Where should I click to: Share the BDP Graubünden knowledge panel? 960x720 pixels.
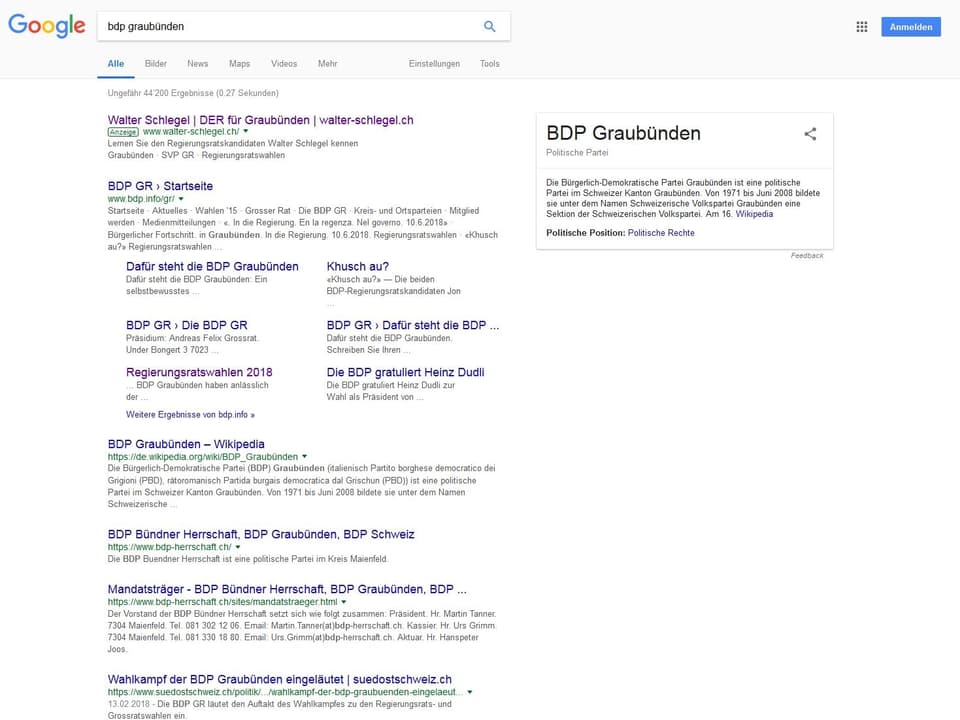[x=810, y=133]
